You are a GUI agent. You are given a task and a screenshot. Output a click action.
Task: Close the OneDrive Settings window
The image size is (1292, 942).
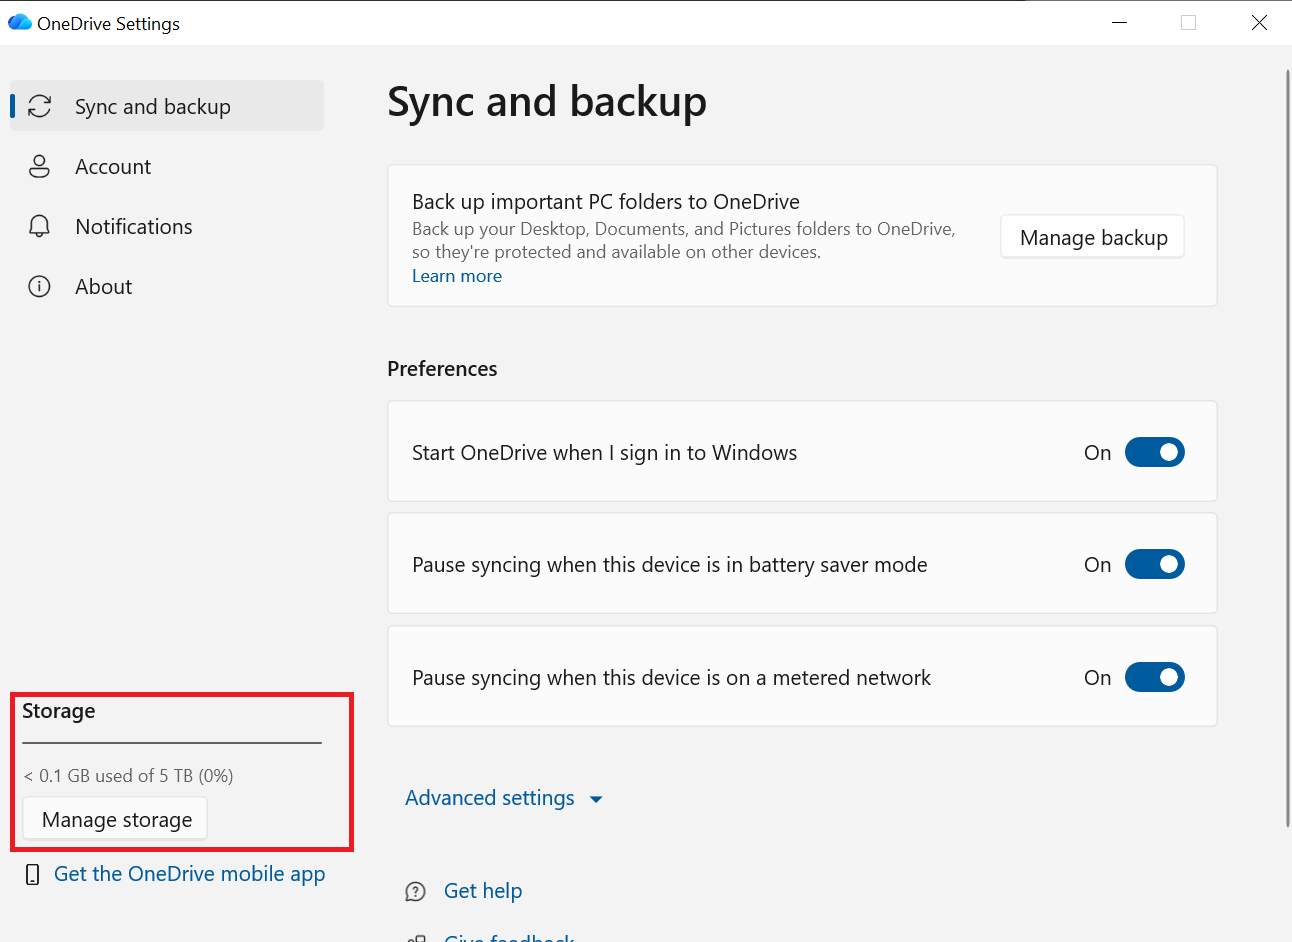coord(1259,22)
